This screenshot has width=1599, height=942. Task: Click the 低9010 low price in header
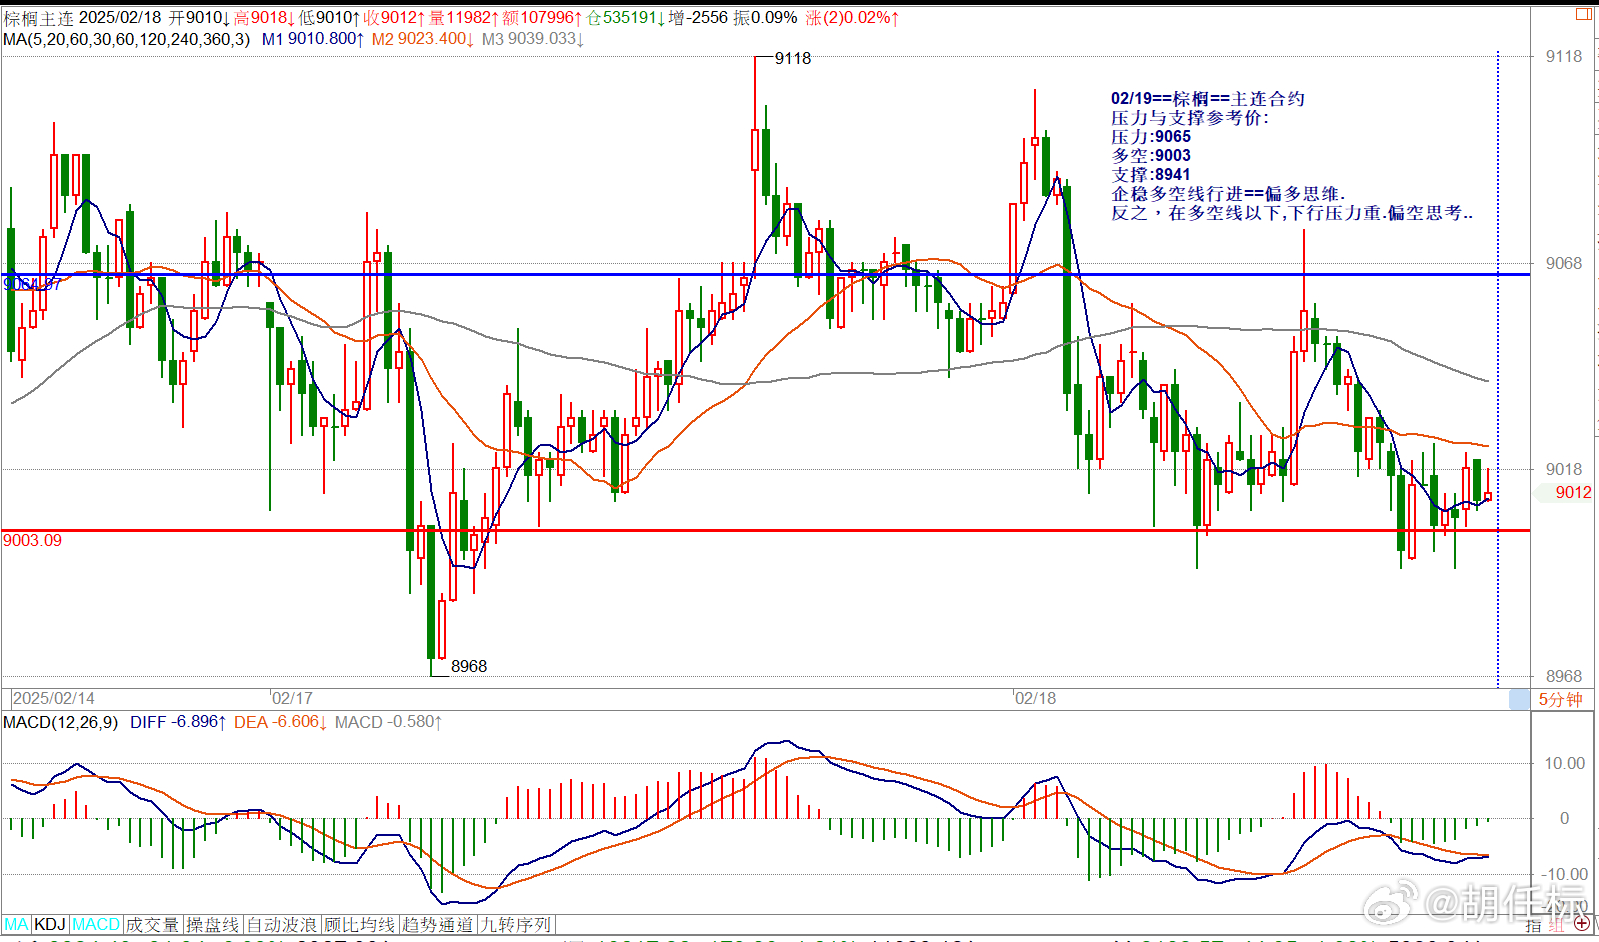click(x=330, y=18)
